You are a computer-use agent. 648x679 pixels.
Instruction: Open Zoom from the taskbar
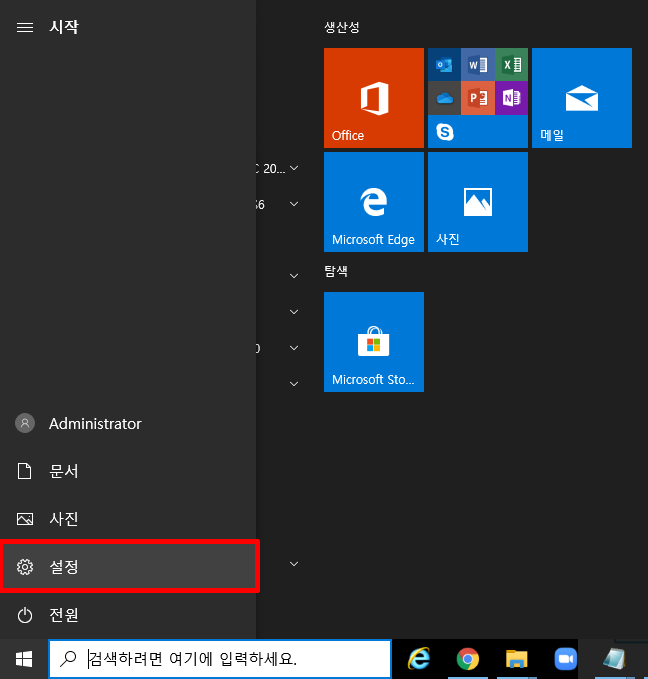click(x=566, y=659)
